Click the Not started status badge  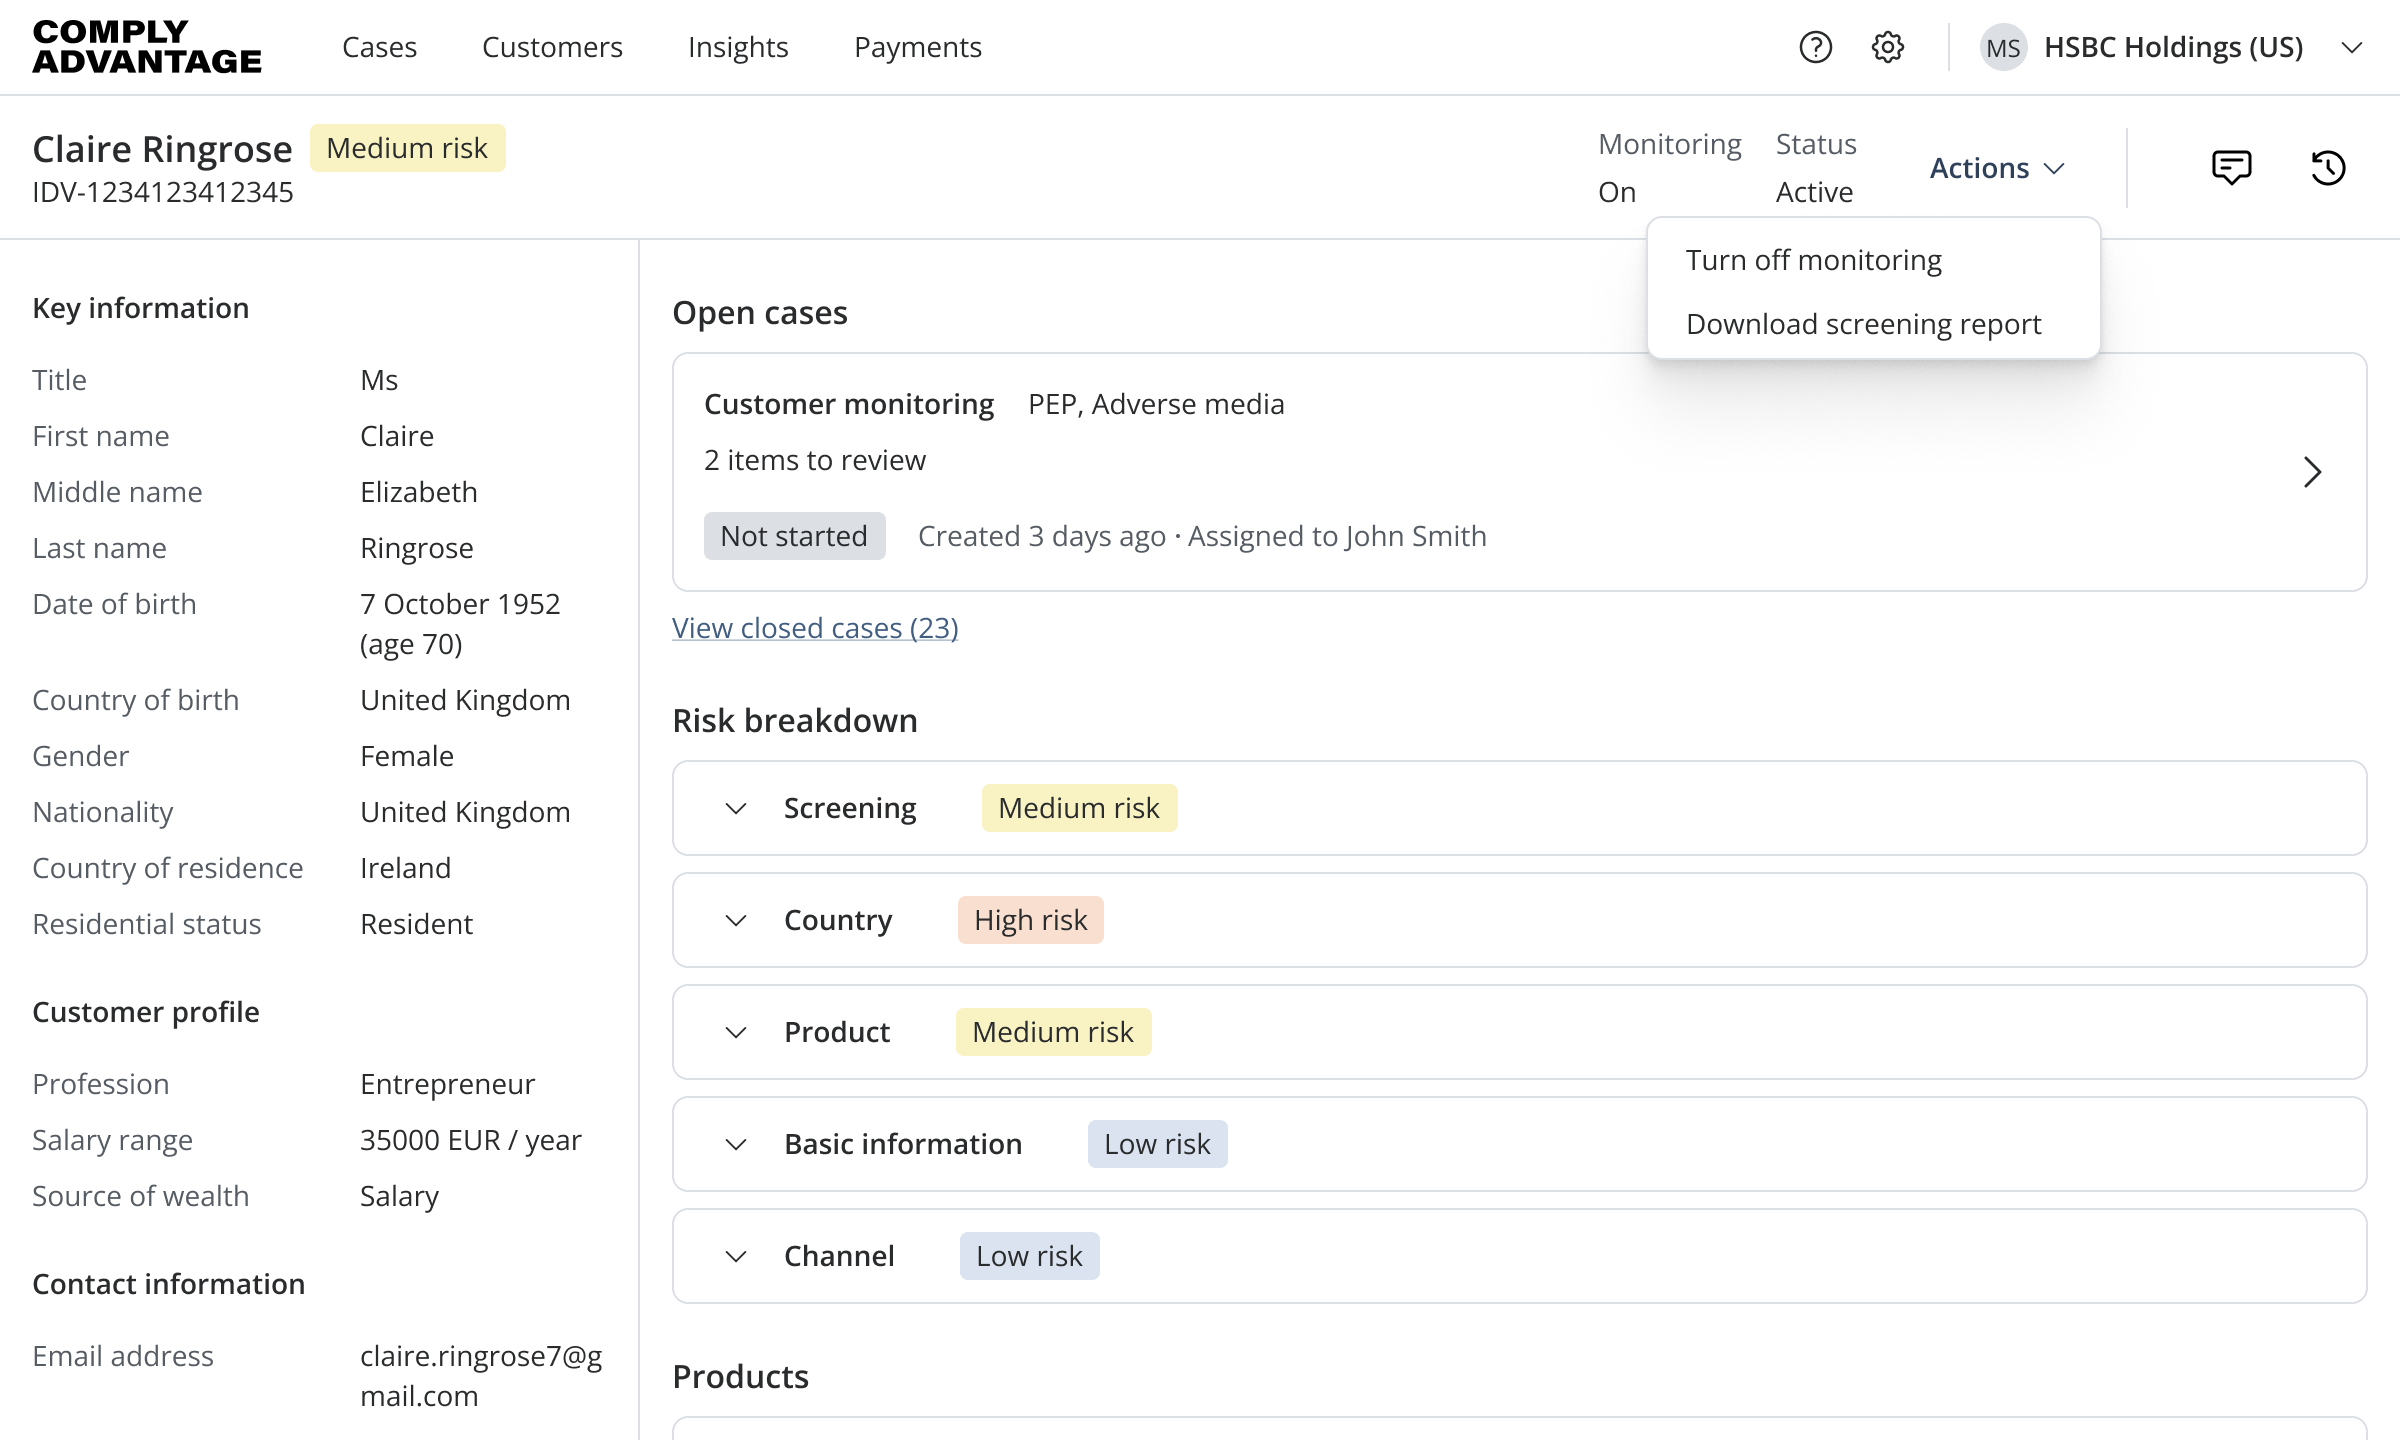(794, 536)
